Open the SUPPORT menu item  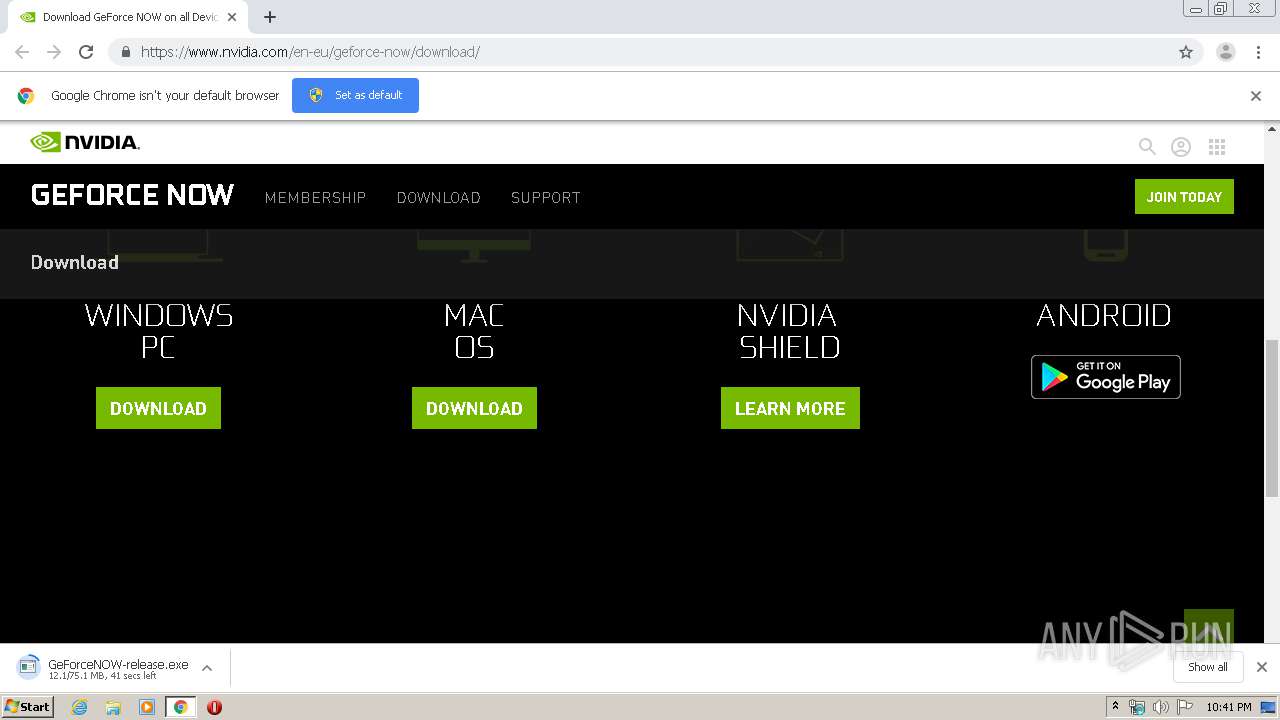[x=545, y=198]
